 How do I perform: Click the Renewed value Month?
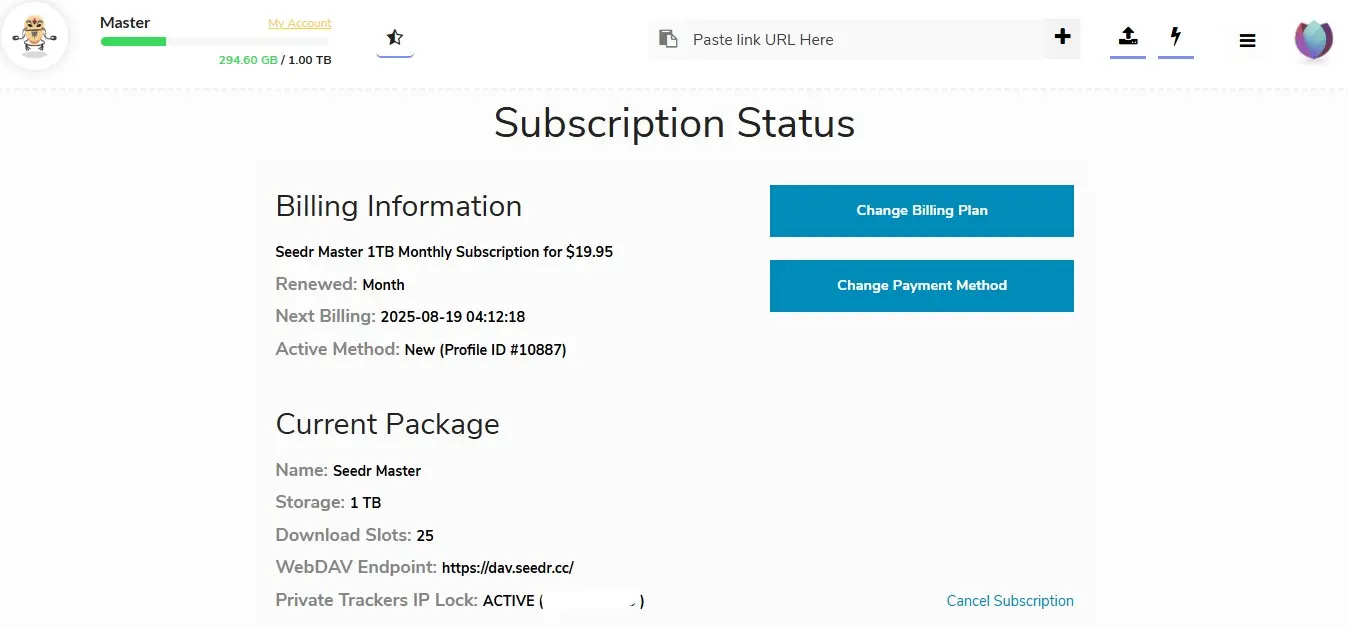point(383,285)
